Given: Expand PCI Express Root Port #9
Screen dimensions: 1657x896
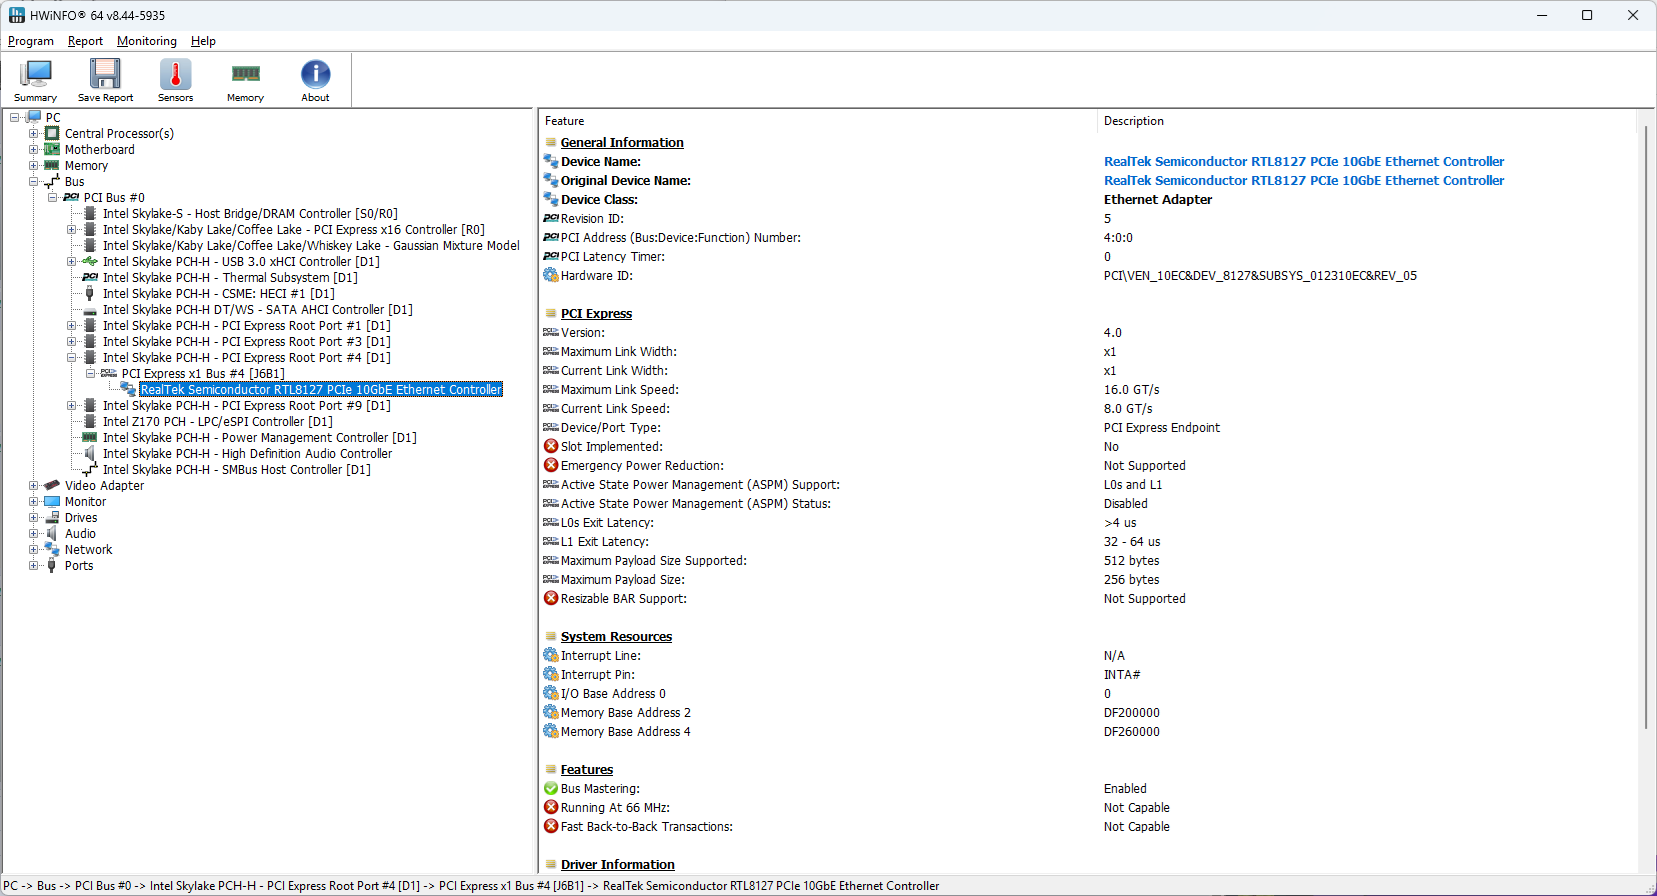Looking at the screenshot, I should [x=72, y=405].
